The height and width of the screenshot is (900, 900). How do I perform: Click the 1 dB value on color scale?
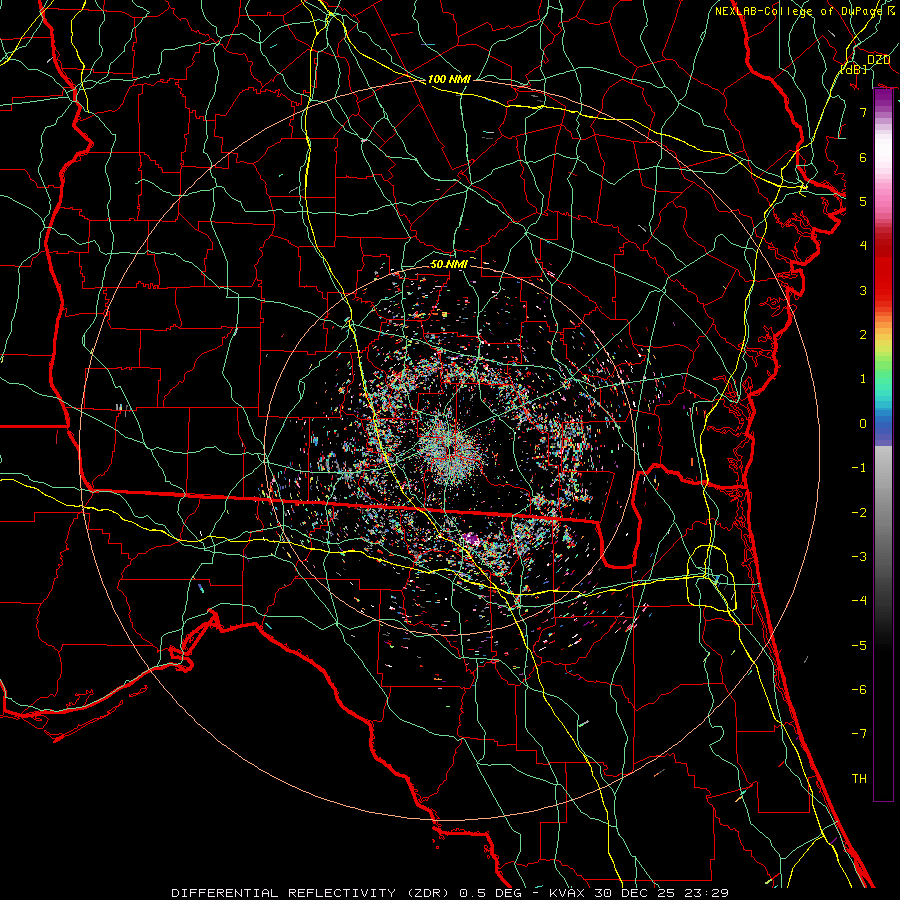tap(863, 379)
